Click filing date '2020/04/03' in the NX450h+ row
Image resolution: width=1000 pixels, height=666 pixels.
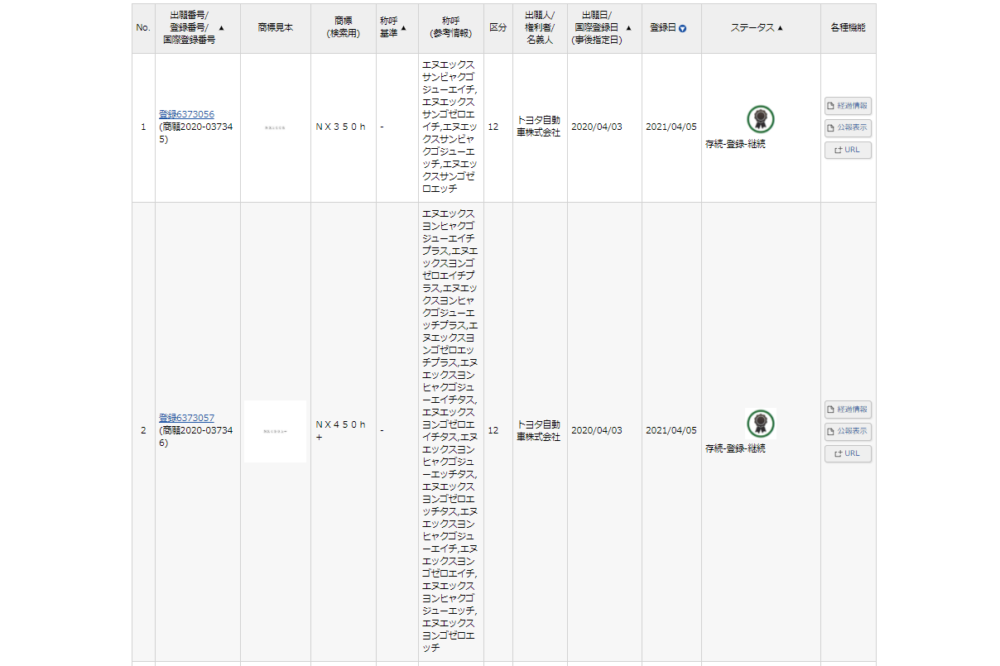coord(596,431)
